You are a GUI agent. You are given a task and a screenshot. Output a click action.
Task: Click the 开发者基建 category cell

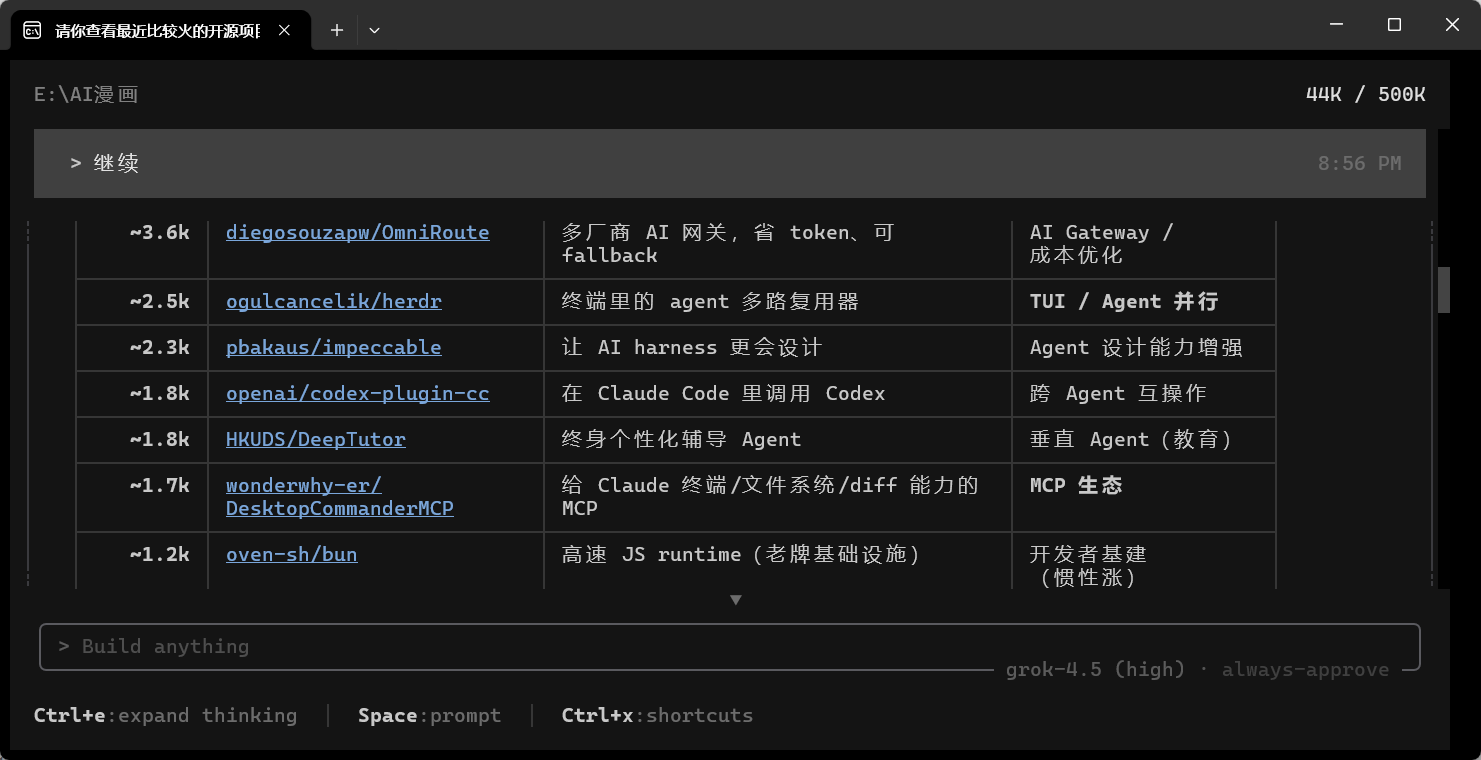click(1088, 566)
